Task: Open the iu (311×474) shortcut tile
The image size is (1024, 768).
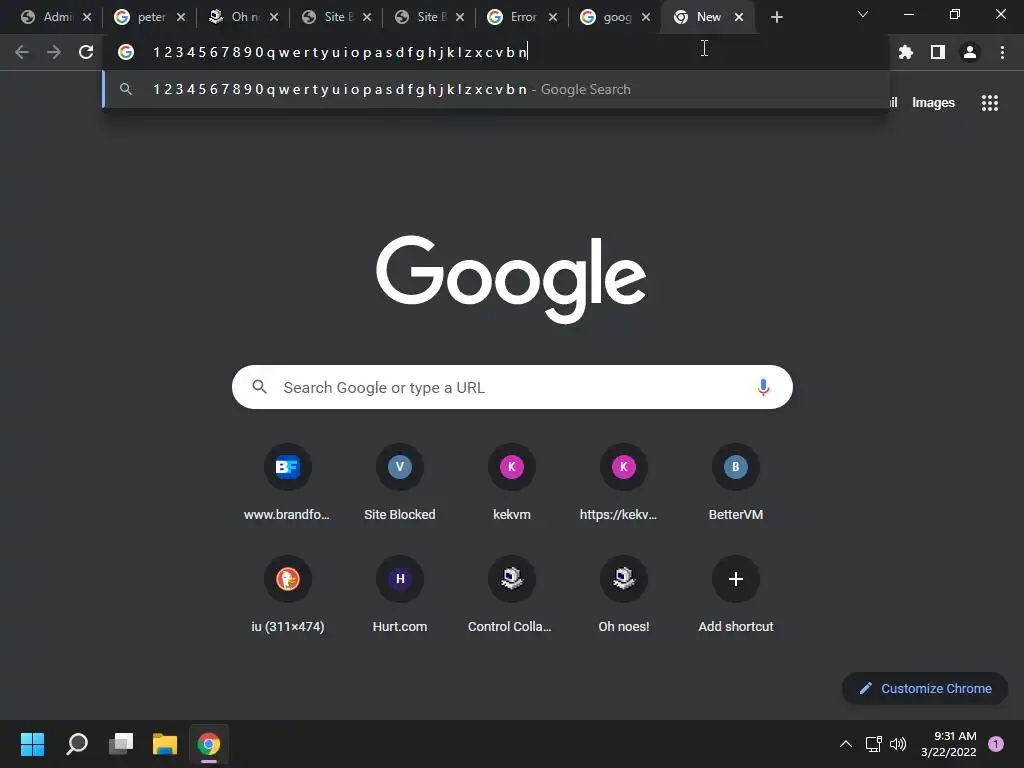Action: [x=287, y=596]
